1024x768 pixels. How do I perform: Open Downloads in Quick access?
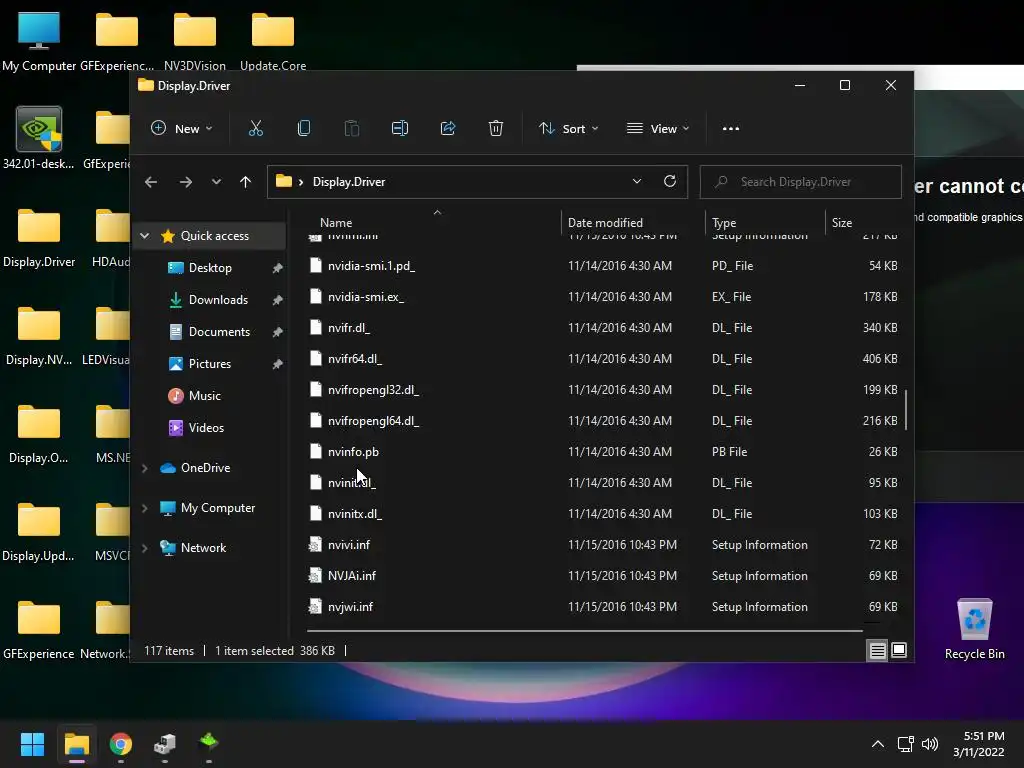(x=218, y=300)
